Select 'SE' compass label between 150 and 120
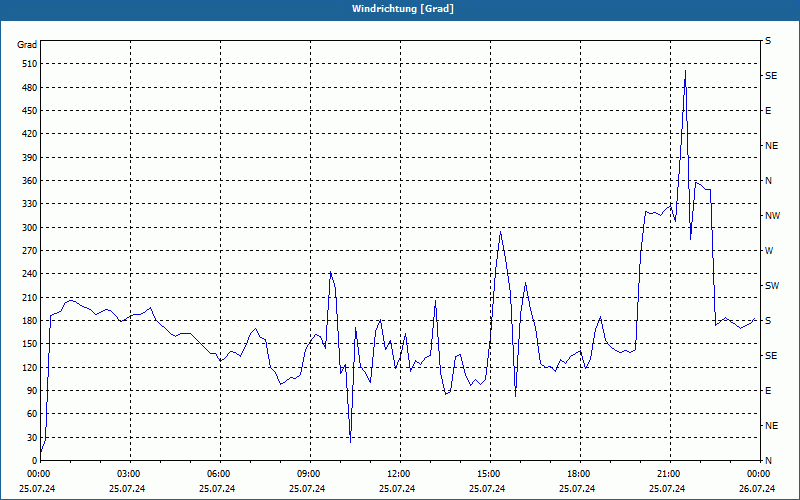This screenshot has height=500, width=800. [771, 356]
